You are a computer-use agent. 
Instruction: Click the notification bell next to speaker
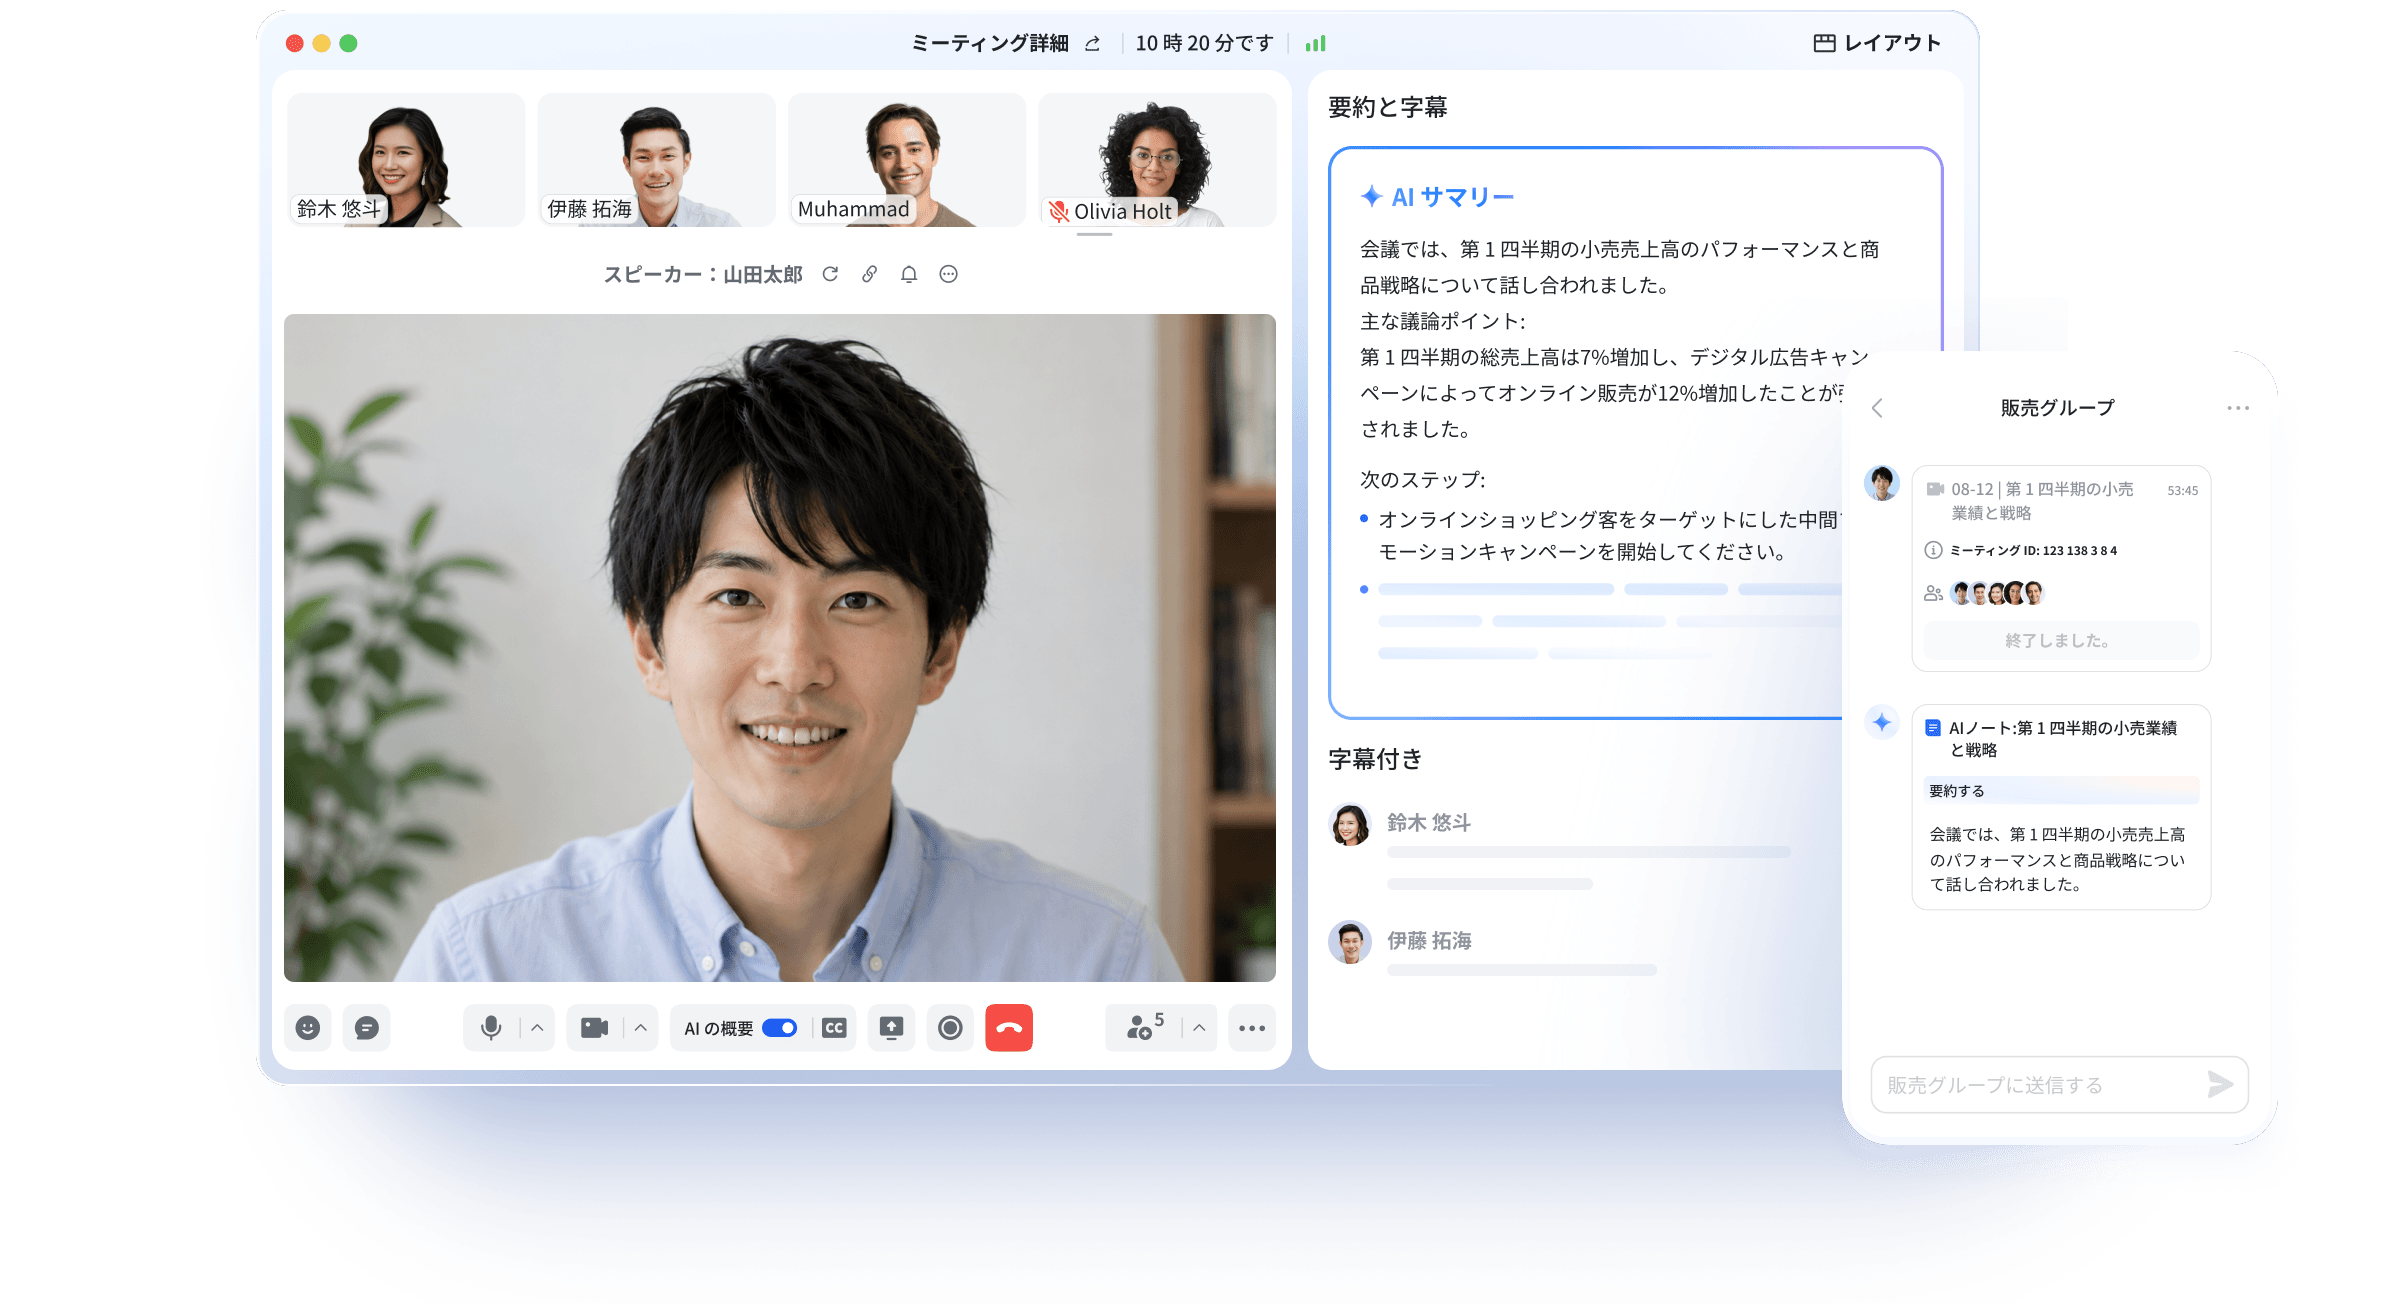[909, 274]
